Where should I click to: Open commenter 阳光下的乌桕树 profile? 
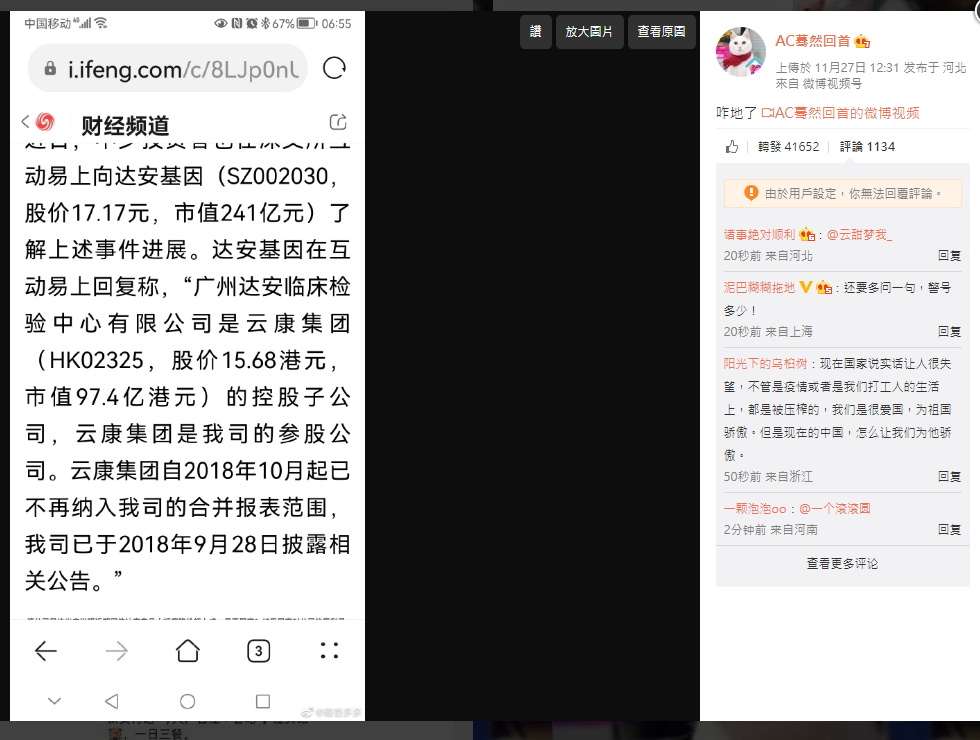pos(766,363)
